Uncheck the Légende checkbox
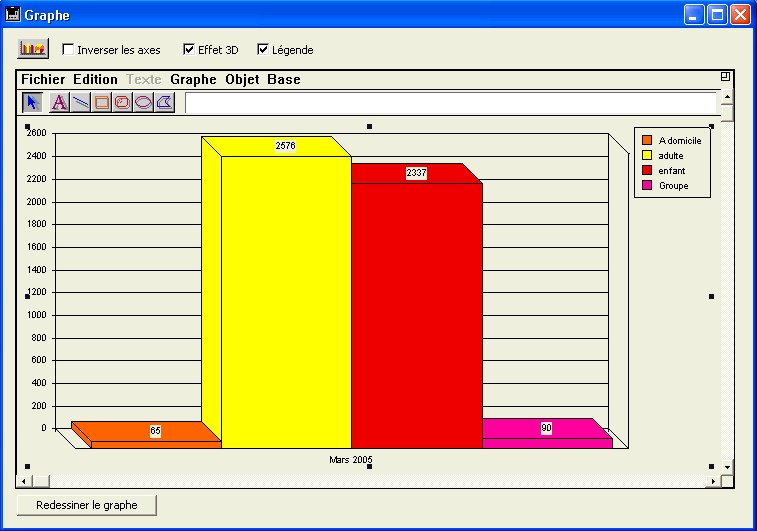Viewport: 757px width, 531px height. pos(263,49)
